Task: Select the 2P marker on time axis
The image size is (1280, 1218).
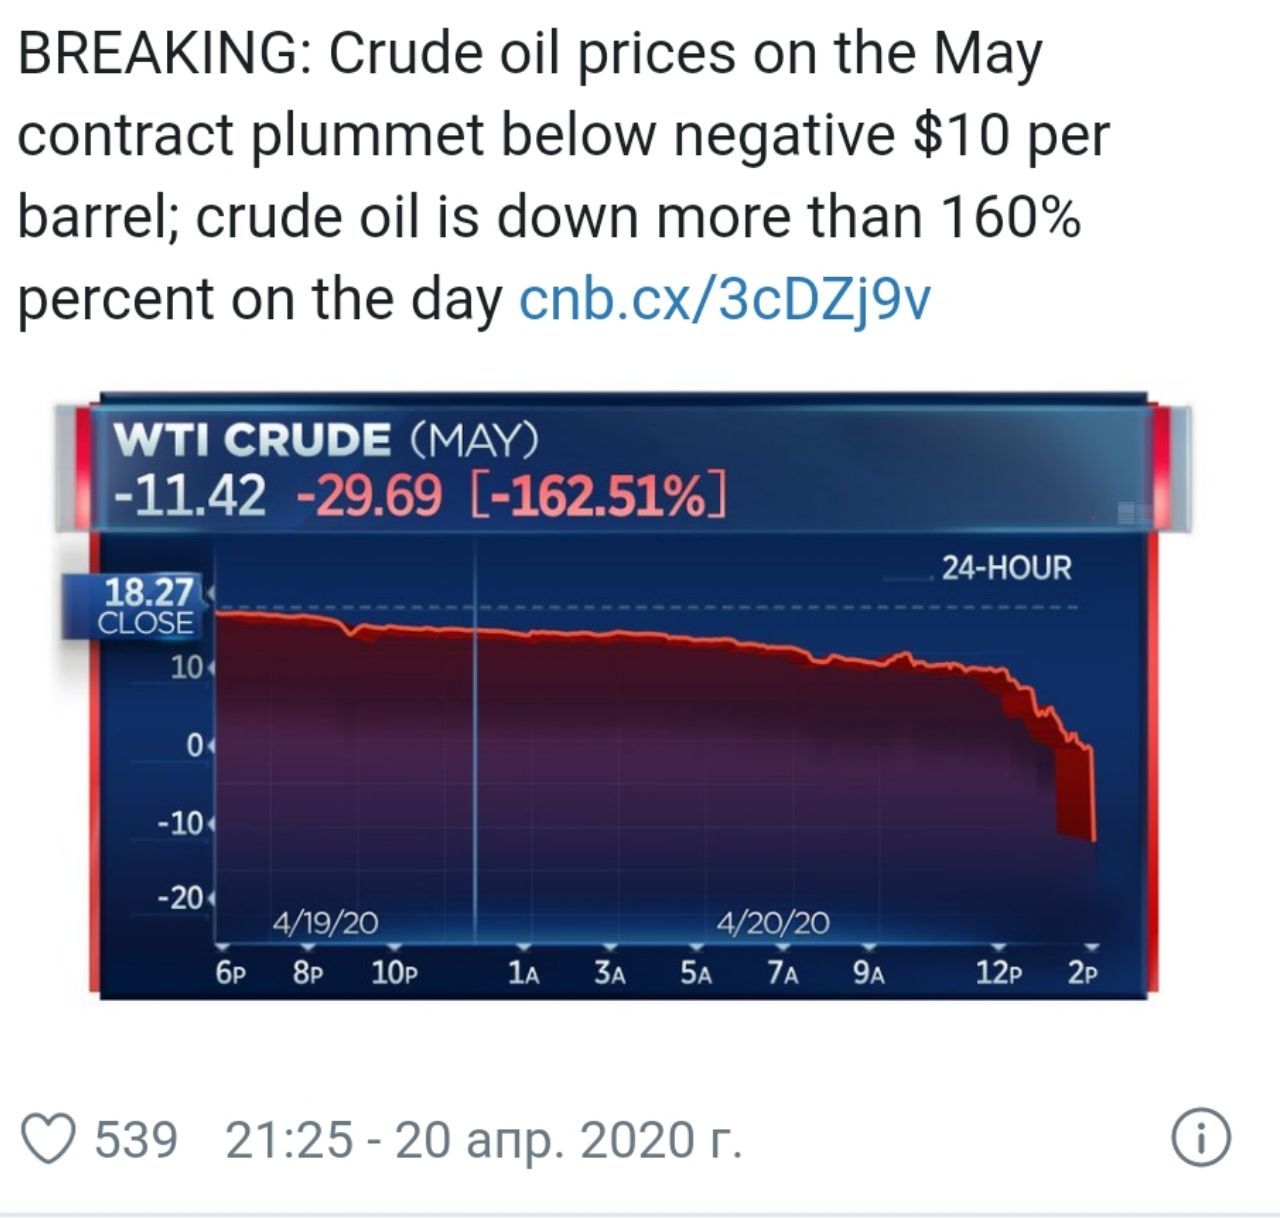Action: click(1083, 972)
